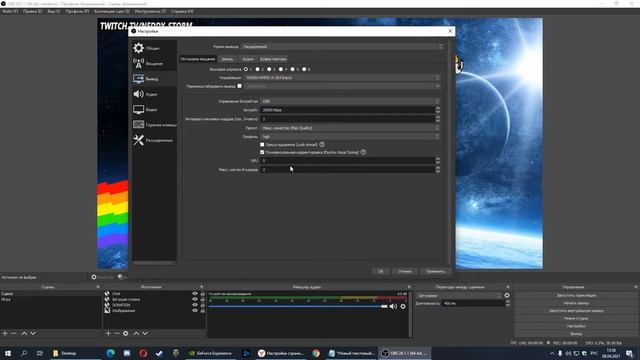Mute the audio mixer speaker icon
Viewport: 640px width, 360px height.
pyautogui.click(x=393, y=307)
